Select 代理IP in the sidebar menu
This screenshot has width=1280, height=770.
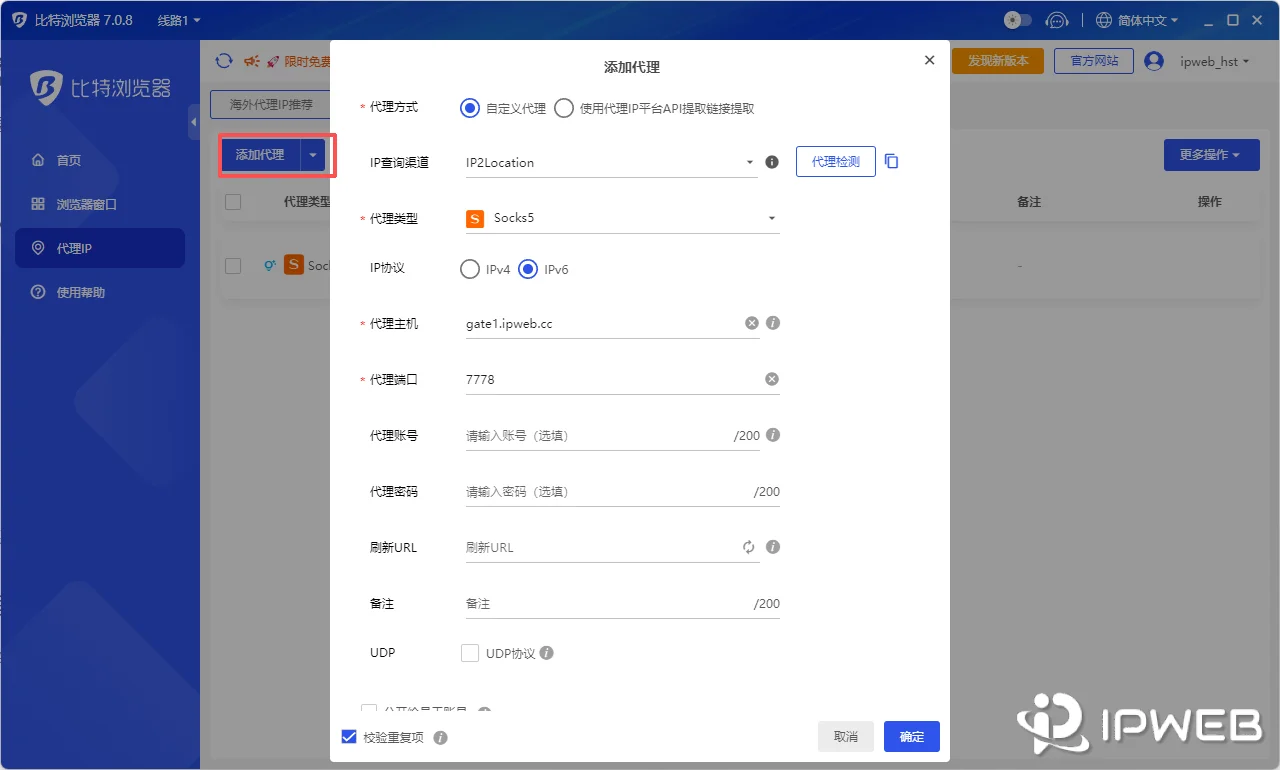tap(100, 248)
